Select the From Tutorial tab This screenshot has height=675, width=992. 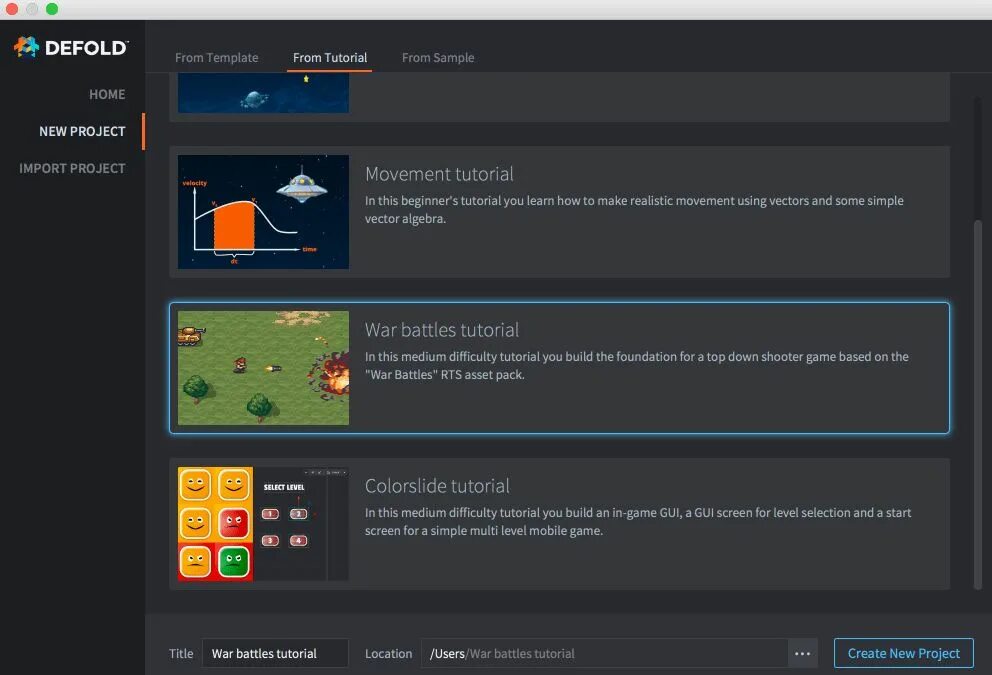click(x=330, y=58)
